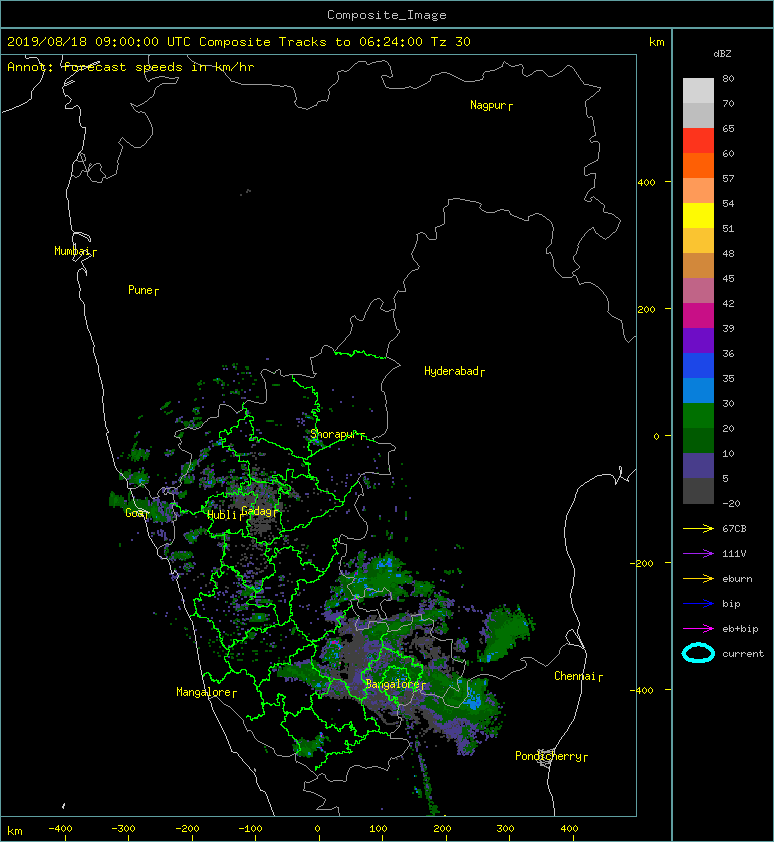Viewport: 774px width, 842px height.
Task: Click the Composite_Image title text
Action: click(387, 15)
